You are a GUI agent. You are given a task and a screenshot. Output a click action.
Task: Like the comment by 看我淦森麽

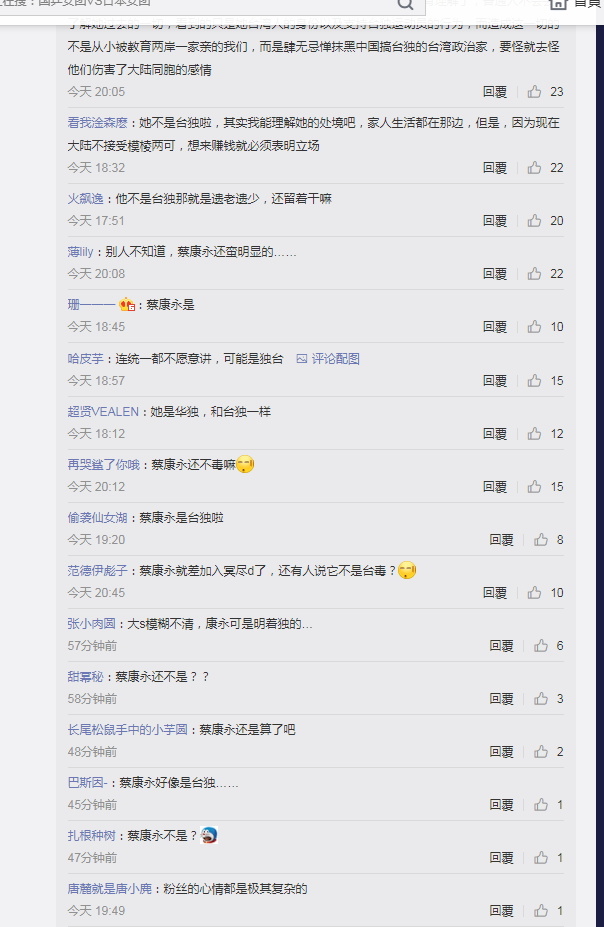point(534,168)
